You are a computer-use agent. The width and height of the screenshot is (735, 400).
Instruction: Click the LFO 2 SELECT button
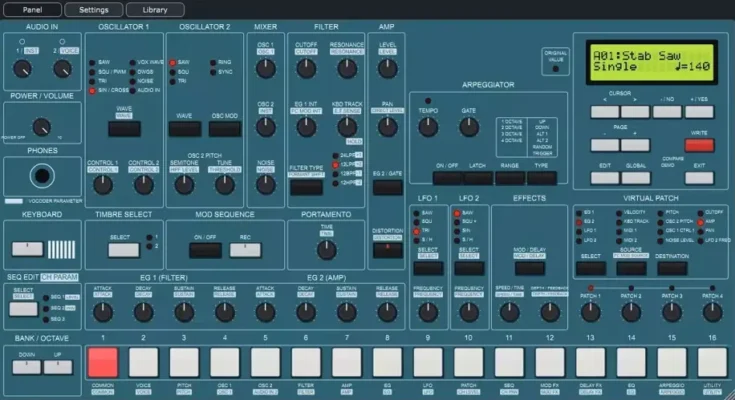pyautogui.click(x=469, y=269)
